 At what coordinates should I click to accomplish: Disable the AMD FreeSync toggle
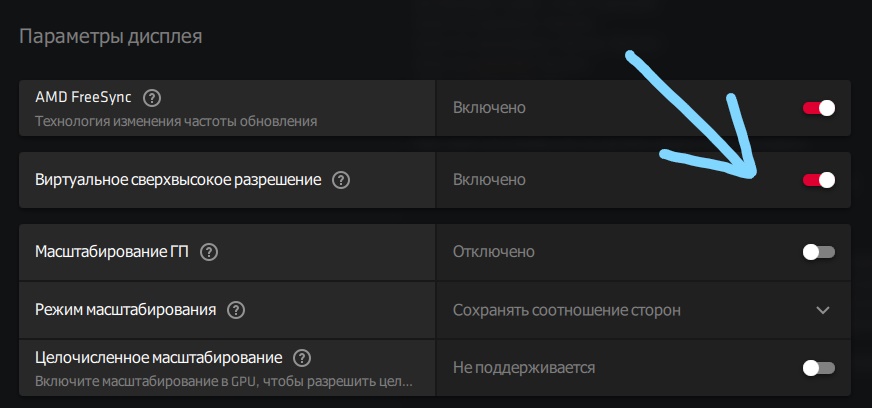coord(818,108)
